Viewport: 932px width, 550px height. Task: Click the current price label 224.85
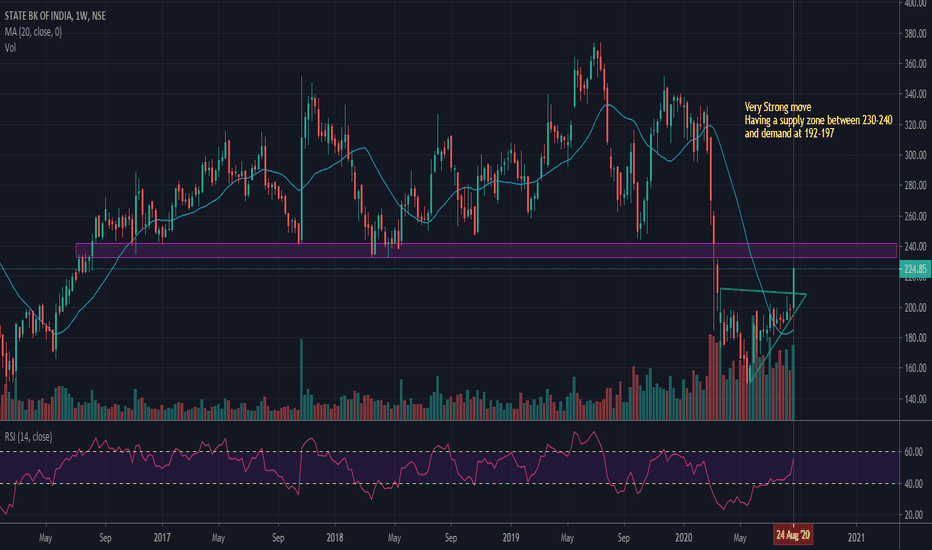[915, 269]
